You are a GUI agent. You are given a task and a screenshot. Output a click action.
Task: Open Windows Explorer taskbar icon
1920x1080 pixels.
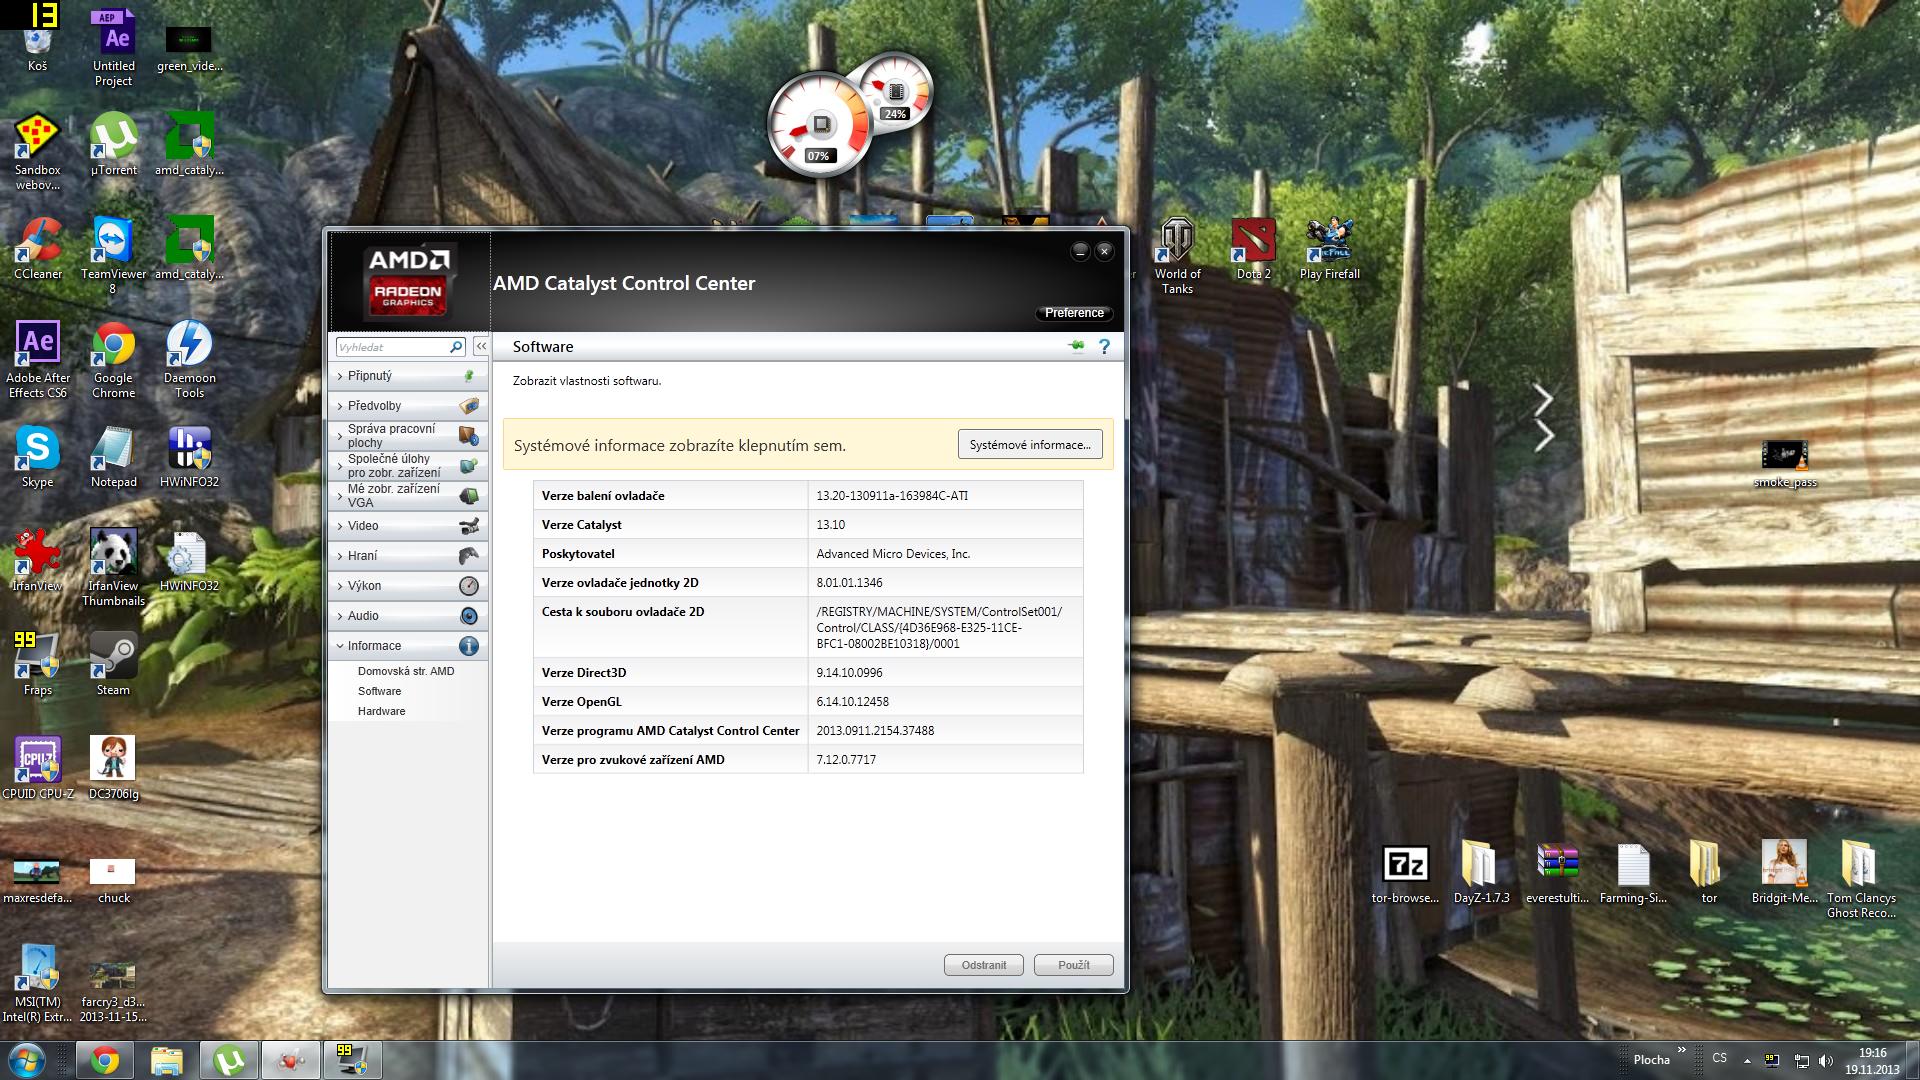pyautogui.click(x=167, y=1060)
